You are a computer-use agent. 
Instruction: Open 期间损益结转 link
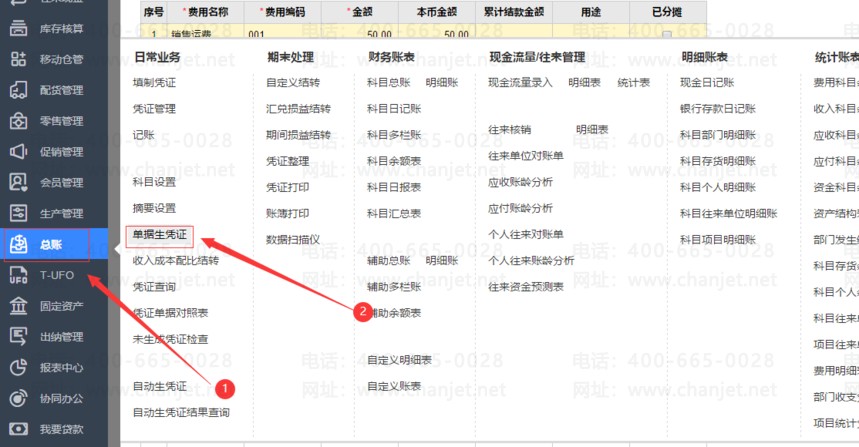tap(298, 135)
